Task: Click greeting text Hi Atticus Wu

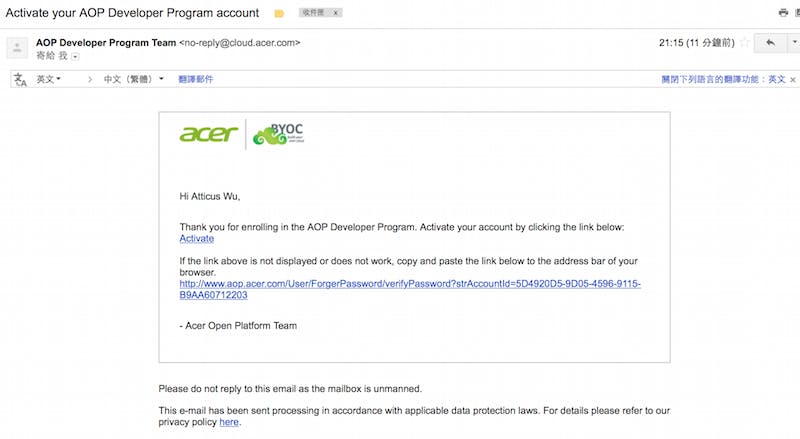Action: [210, 197]
